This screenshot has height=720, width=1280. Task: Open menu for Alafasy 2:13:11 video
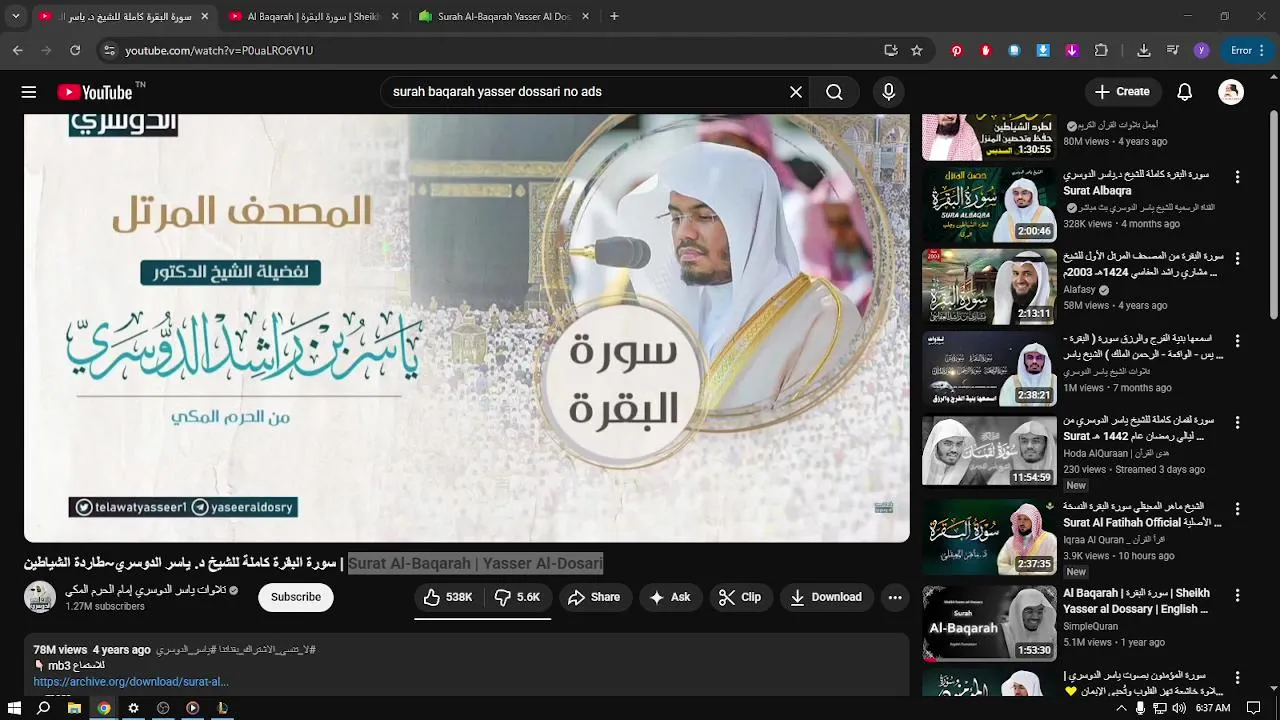pyautogui.click(x=1237, y=259)
